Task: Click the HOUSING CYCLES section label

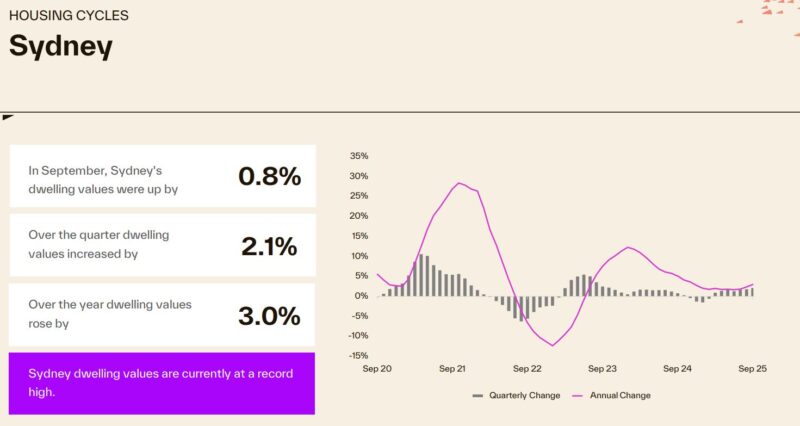Action: (68, 16)
